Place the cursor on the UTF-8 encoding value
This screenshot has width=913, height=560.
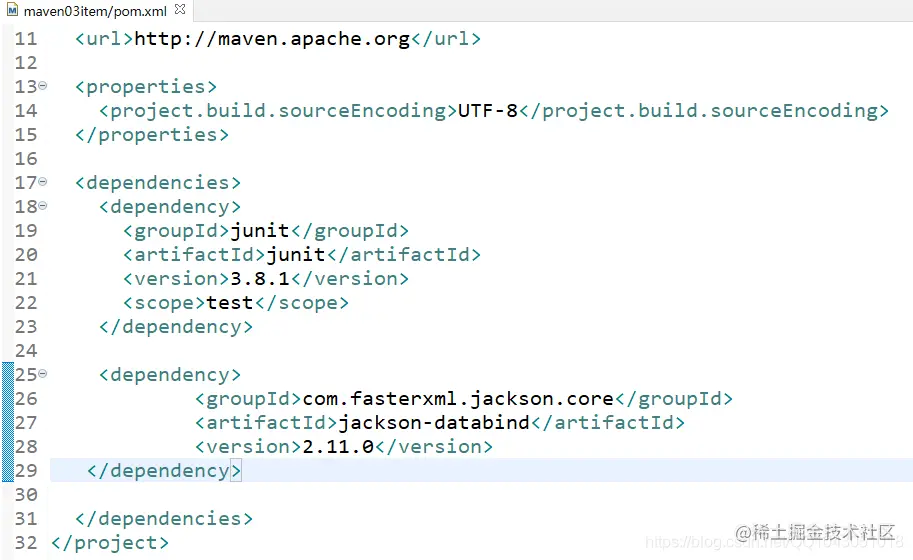pyautogui.click(x=488, y=111)
